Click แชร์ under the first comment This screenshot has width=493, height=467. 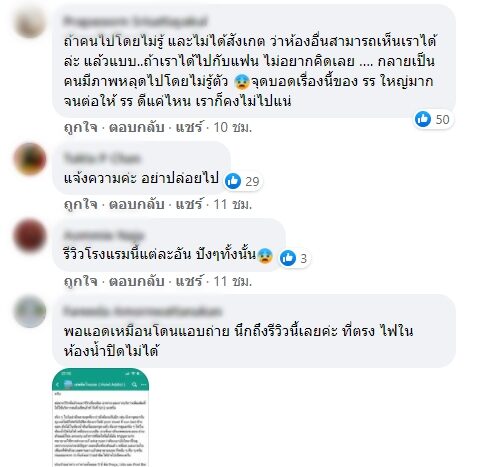pyautogui.click(x=189, y=127)
